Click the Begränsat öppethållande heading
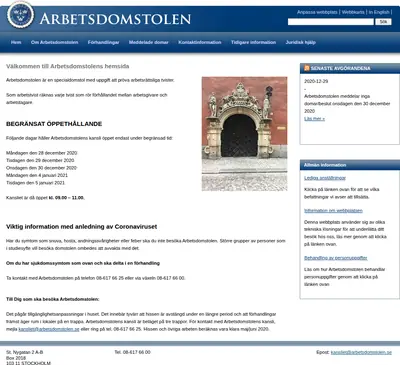Image resolution: width=400 pixels, height=365 pixels. click(54, 124)
